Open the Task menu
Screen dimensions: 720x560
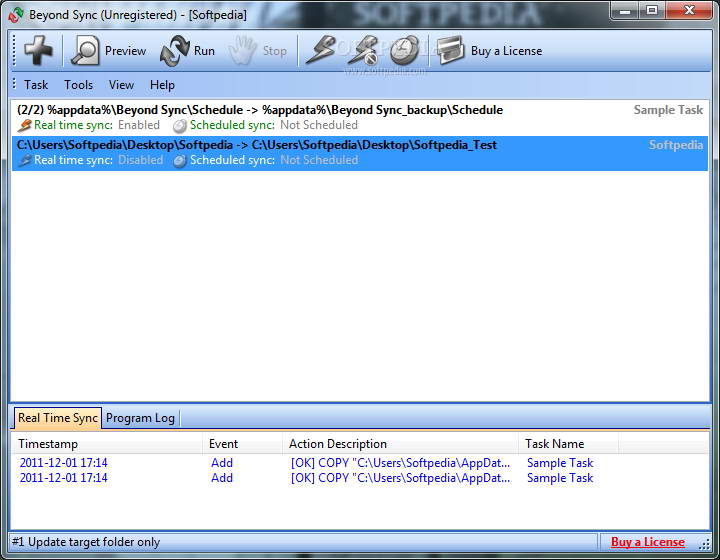click(x=36, y=85)
